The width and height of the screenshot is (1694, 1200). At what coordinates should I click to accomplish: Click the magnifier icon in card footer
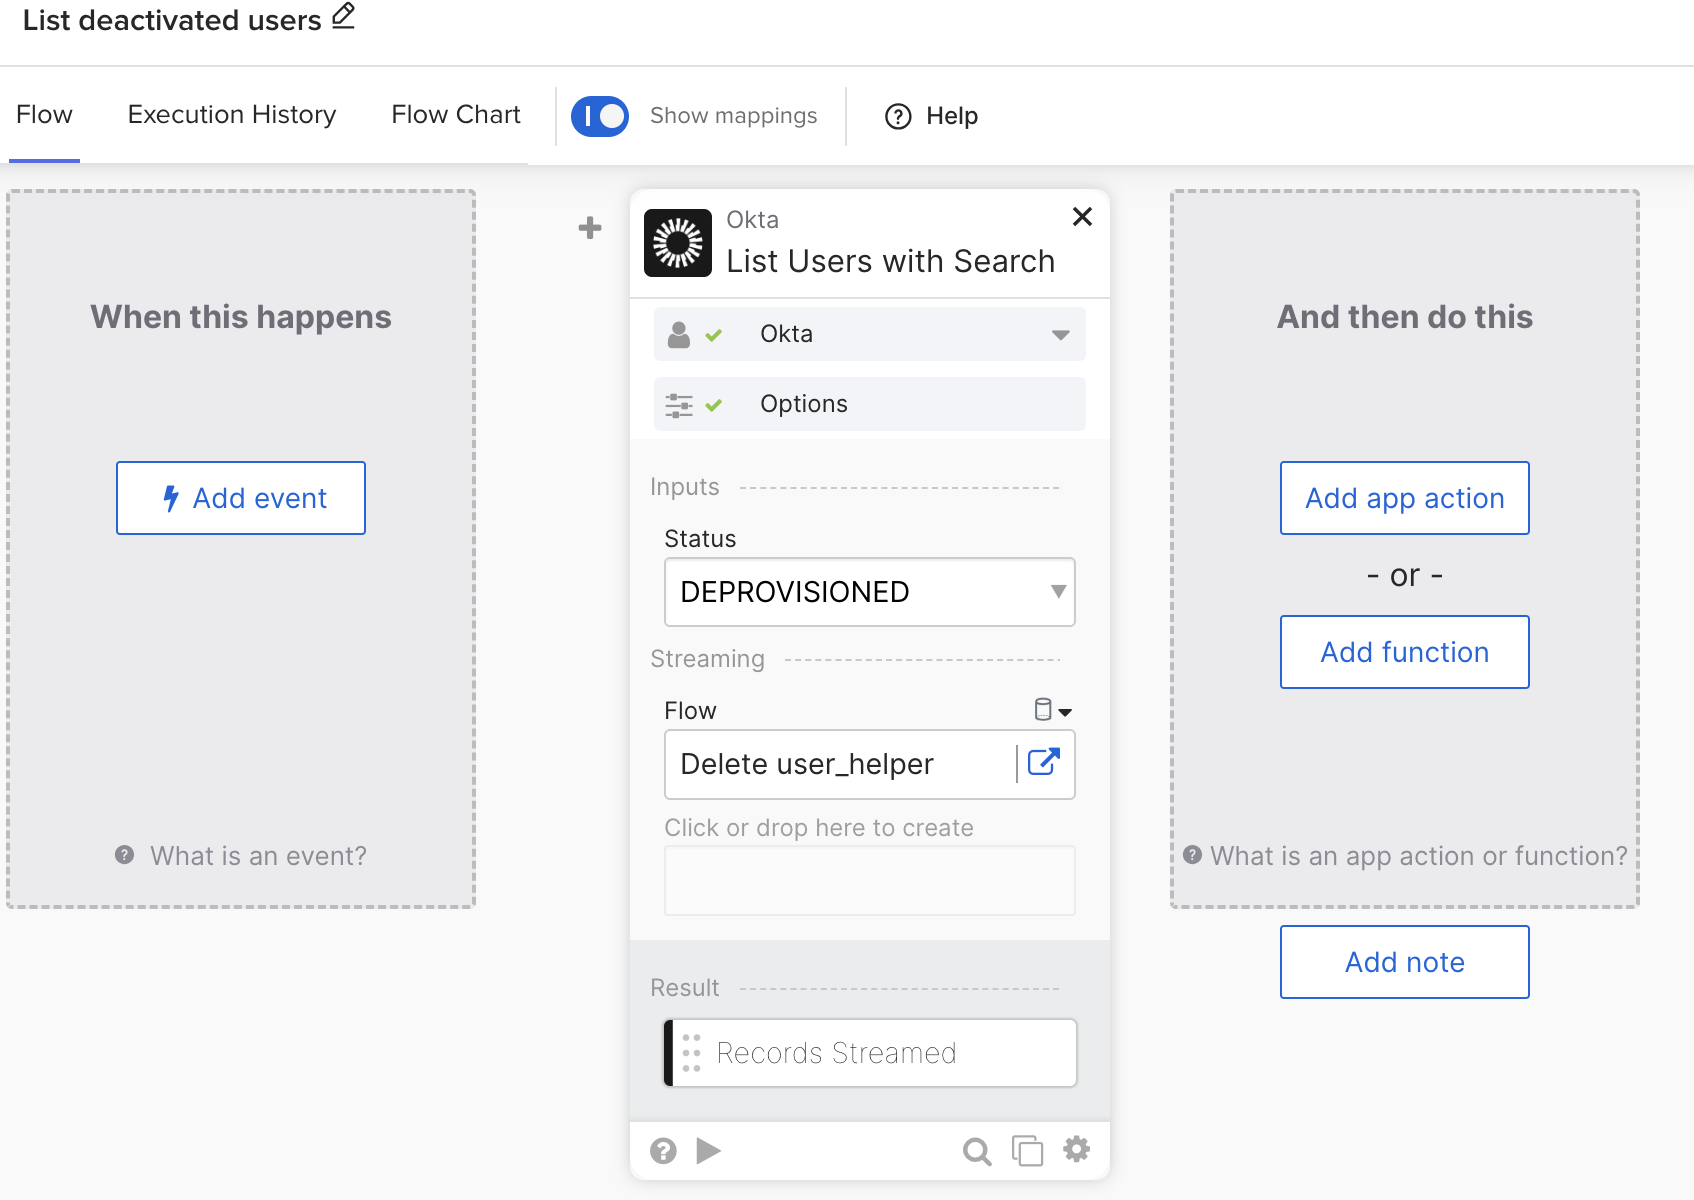pos(976,1151)
